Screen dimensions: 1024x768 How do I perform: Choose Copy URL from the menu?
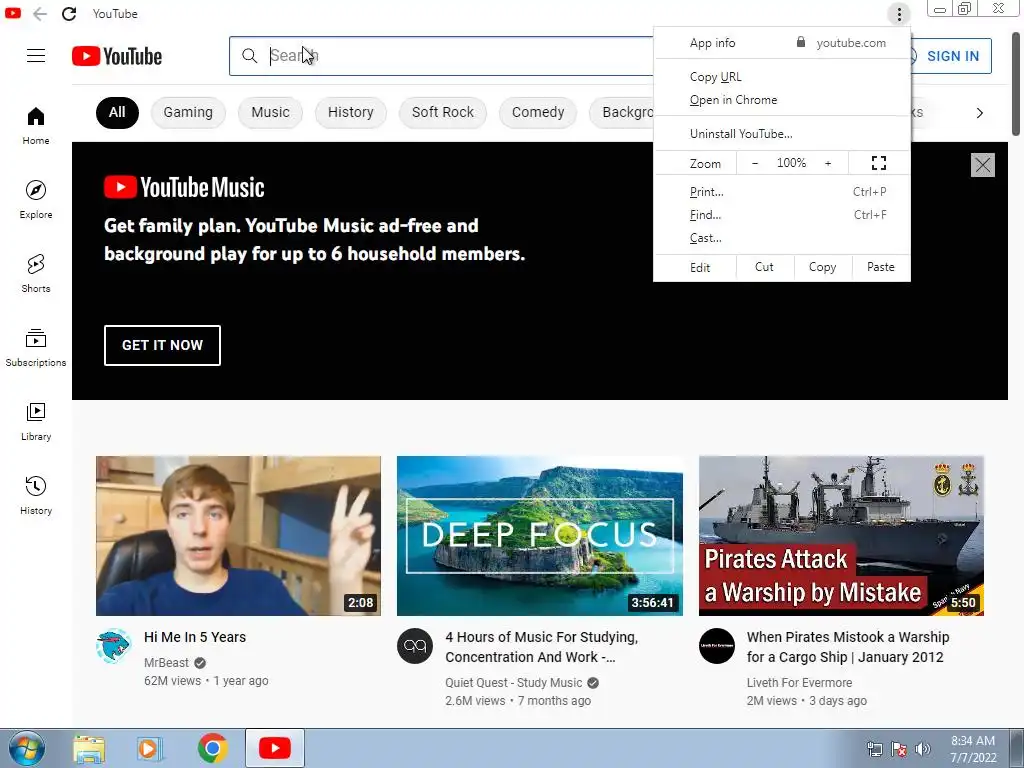pyautogui.click(x=782, y=77)
